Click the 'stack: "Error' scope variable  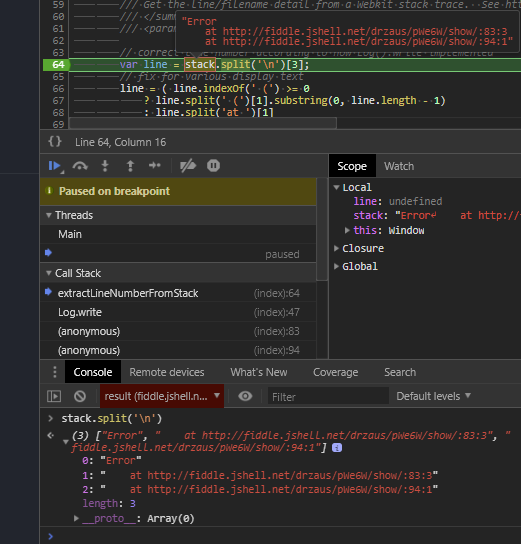pos(437,215)
